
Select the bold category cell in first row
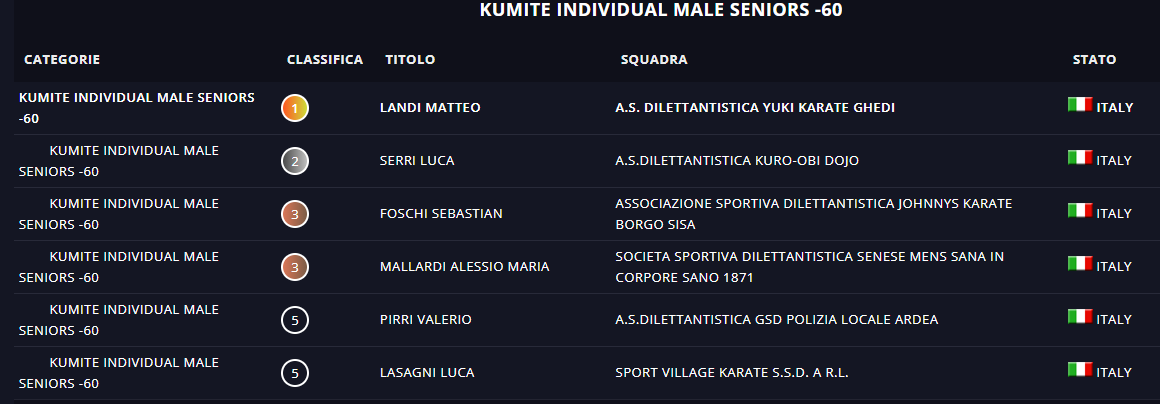tap(137, 108)
